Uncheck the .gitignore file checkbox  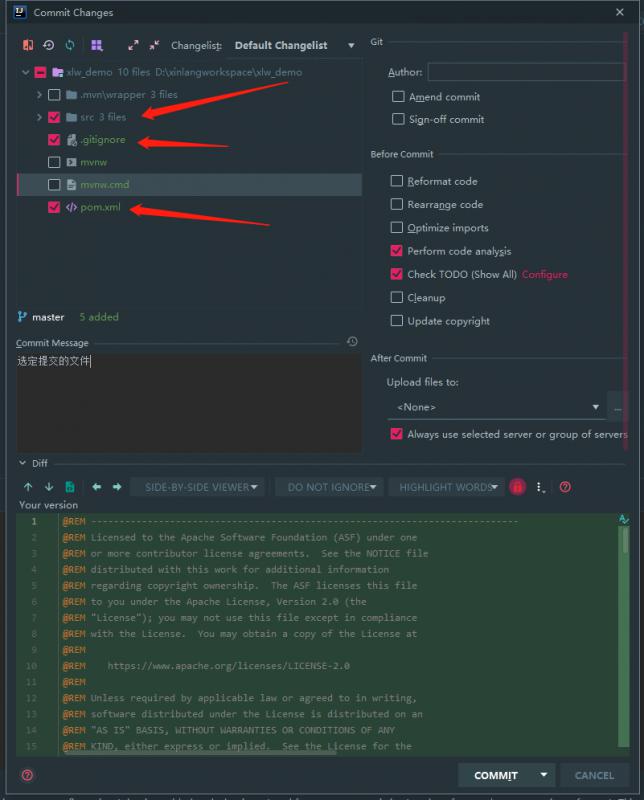[54, 140]
